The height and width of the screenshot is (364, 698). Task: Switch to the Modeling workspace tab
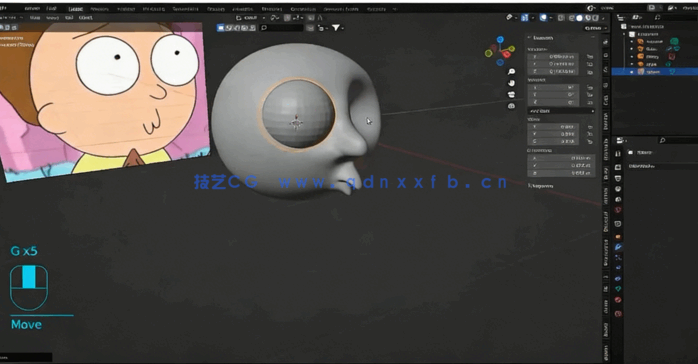pyautogui.click(x=99, y=9)
